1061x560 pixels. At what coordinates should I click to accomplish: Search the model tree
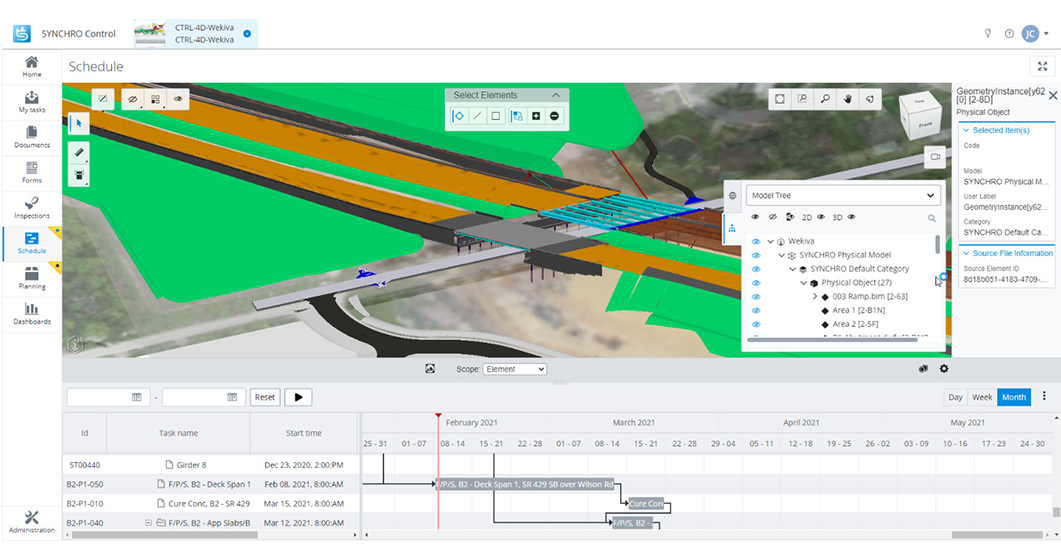[x=932, y=218]
